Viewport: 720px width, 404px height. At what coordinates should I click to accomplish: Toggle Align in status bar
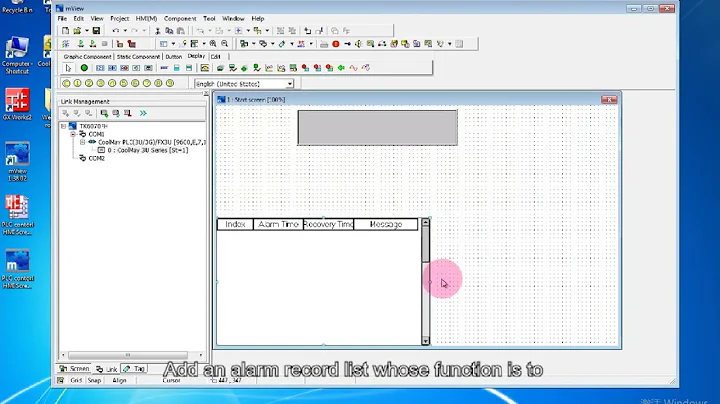(x=119, y=380)
